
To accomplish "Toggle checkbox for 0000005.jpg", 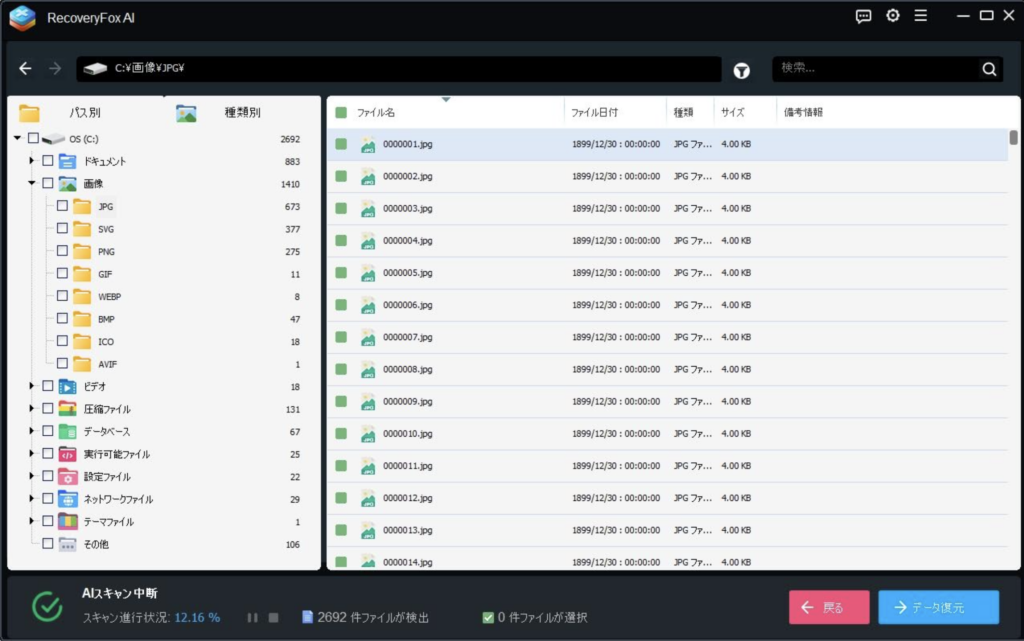I will click(341, 273).
